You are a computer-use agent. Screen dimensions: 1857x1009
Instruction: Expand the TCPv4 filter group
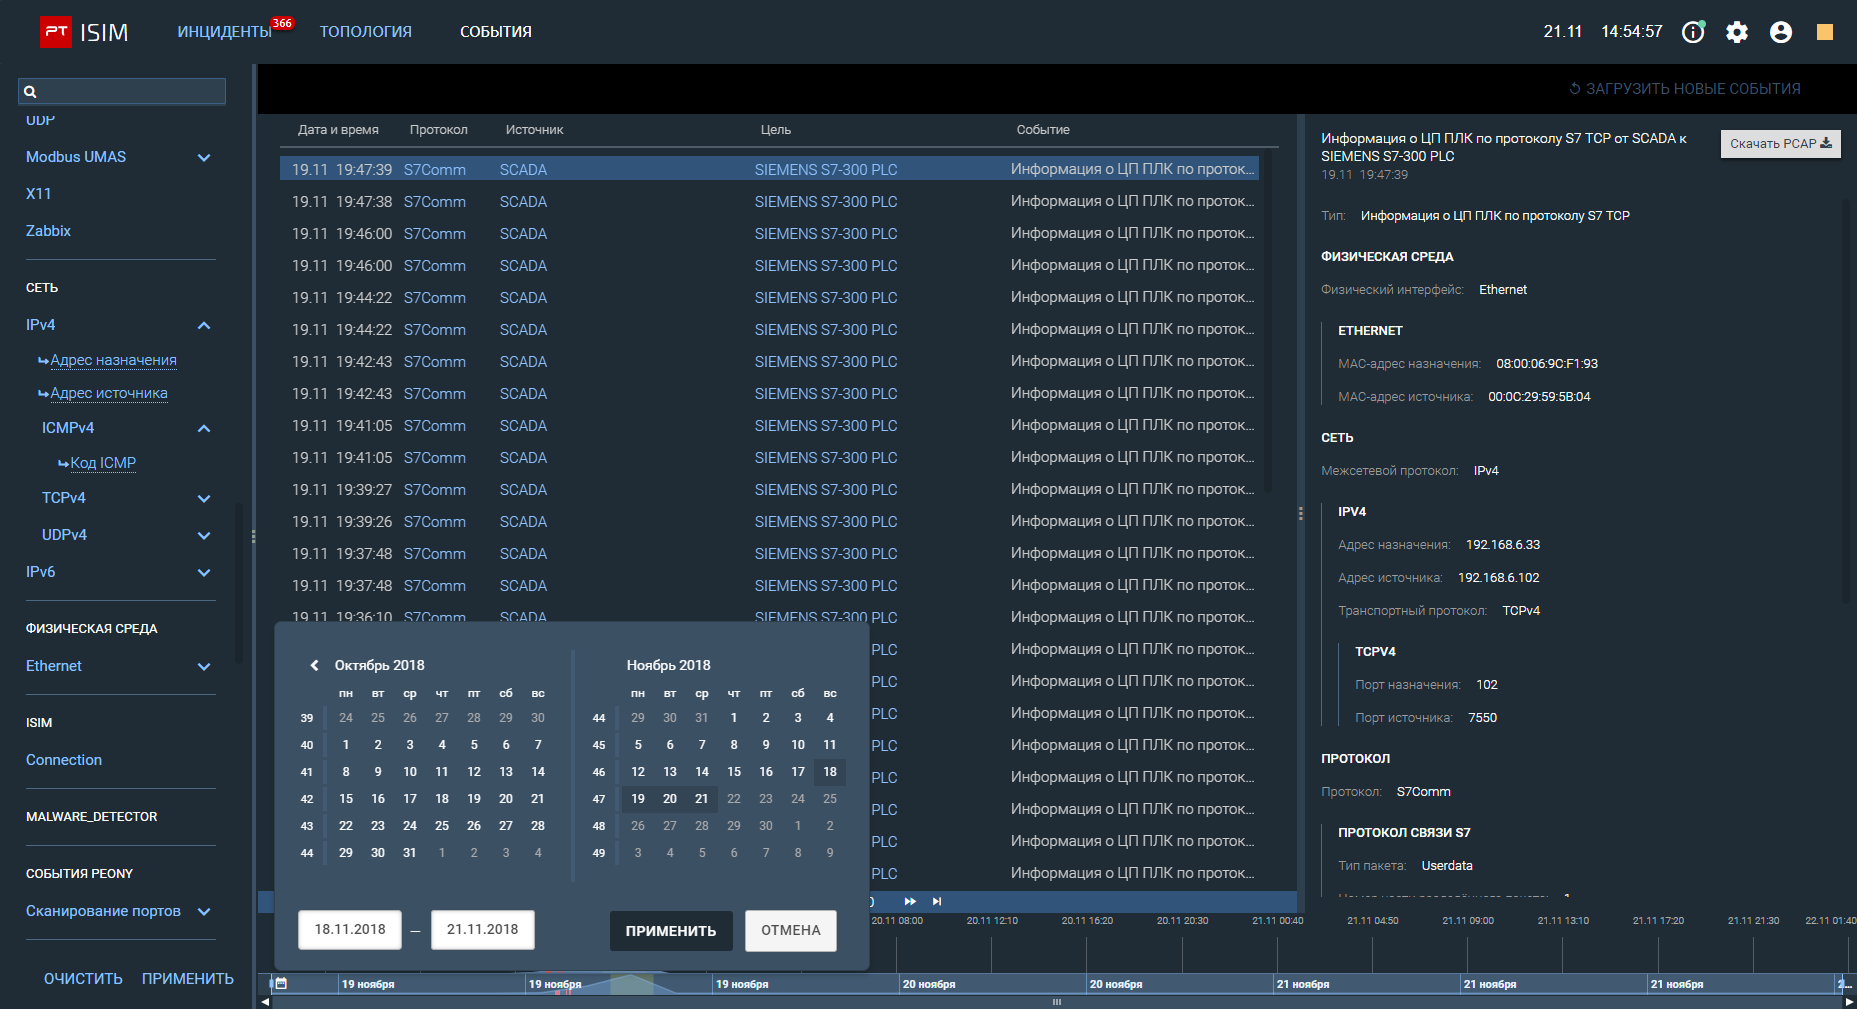(204, 498)
